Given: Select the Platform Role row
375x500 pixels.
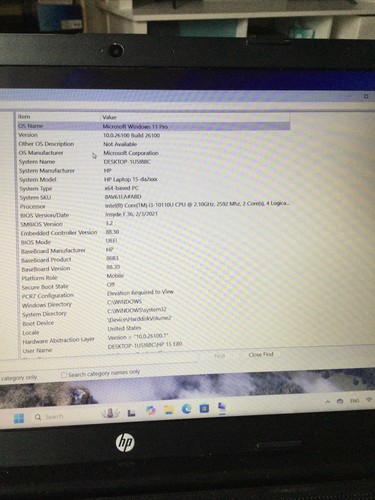Looking at the screenshot, I should pos(39,278).
